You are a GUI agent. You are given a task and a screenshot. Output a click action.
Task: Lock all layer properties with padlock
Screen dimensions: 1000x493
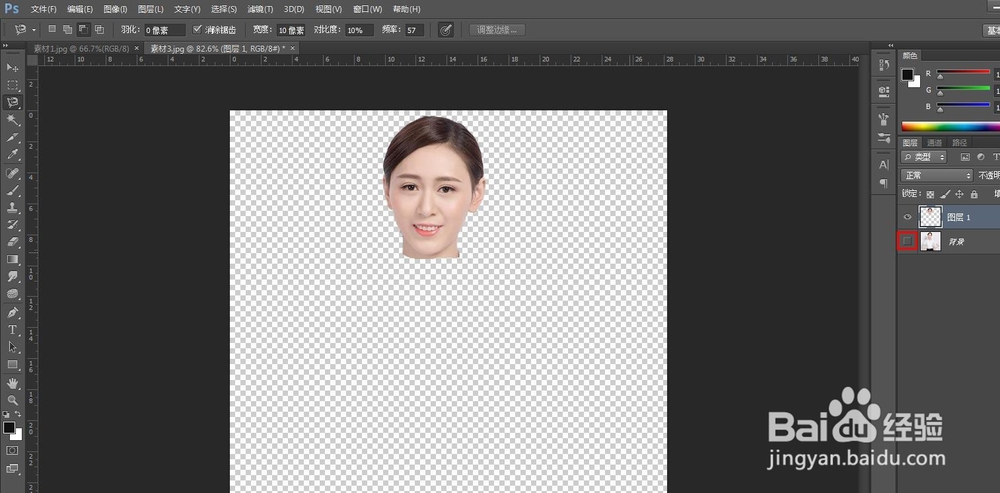click(974, 194)
